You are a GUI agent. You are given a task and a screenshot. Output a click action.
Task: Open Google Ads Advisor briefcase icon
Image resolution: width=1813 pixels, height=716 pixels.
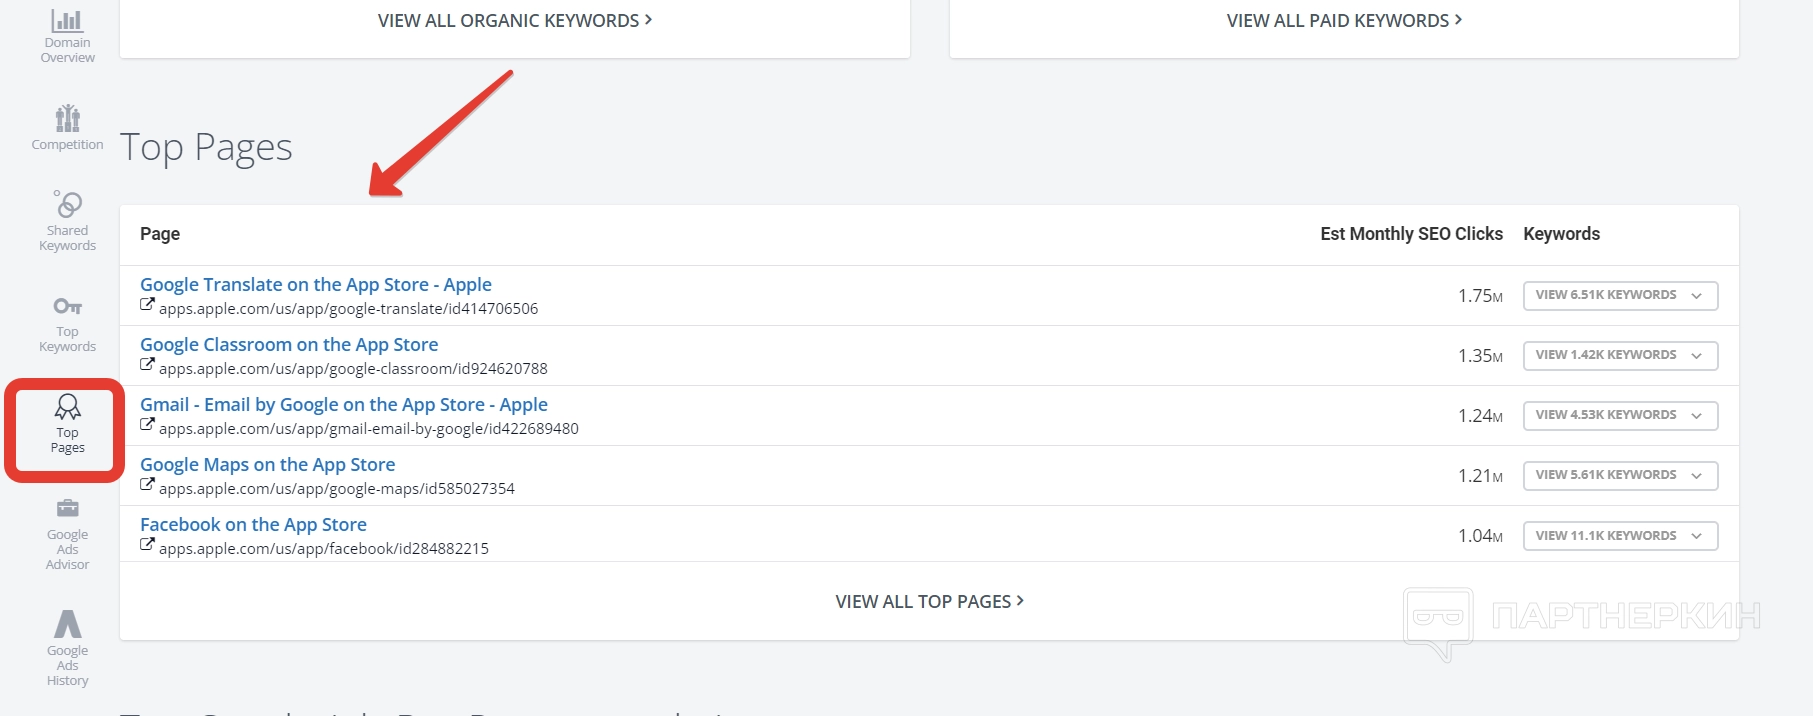pyautogui.click(x=67, y=508)
